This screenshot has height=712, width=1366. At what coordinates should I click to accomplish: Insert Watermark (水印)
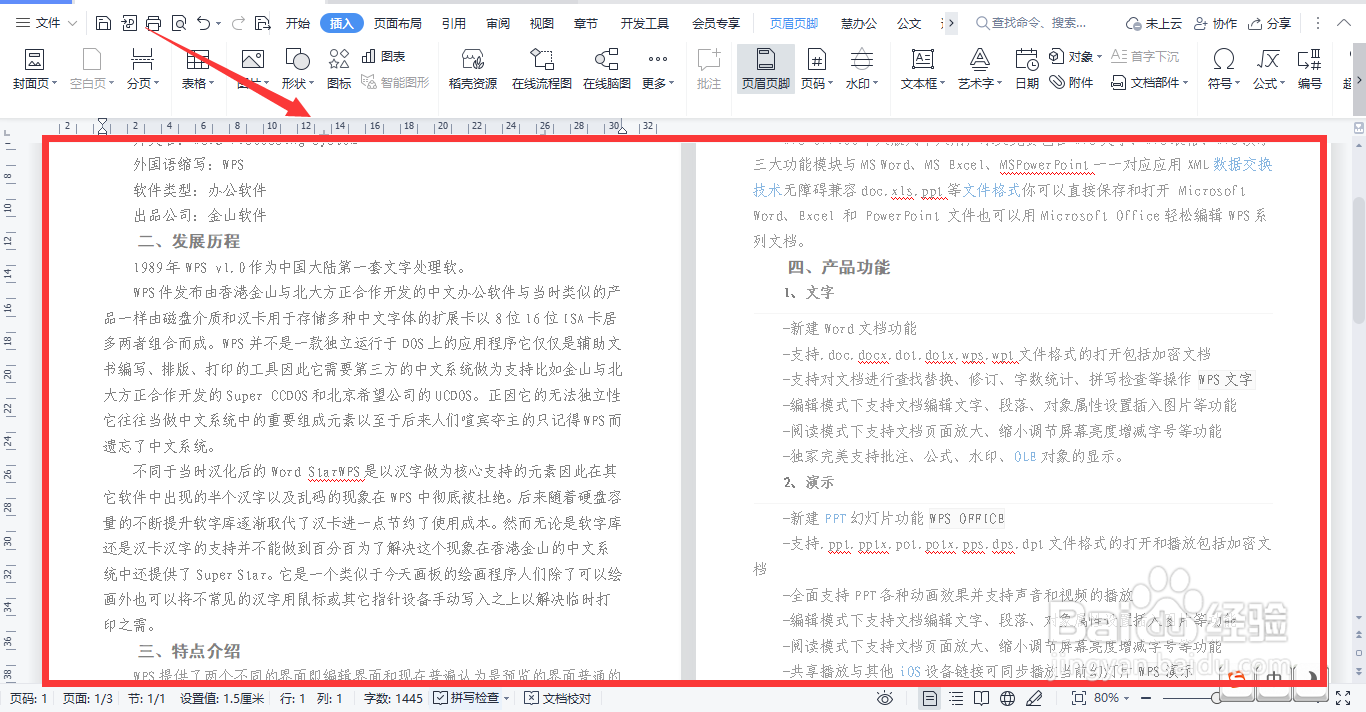pyautogui.click(x=861, y=69)
